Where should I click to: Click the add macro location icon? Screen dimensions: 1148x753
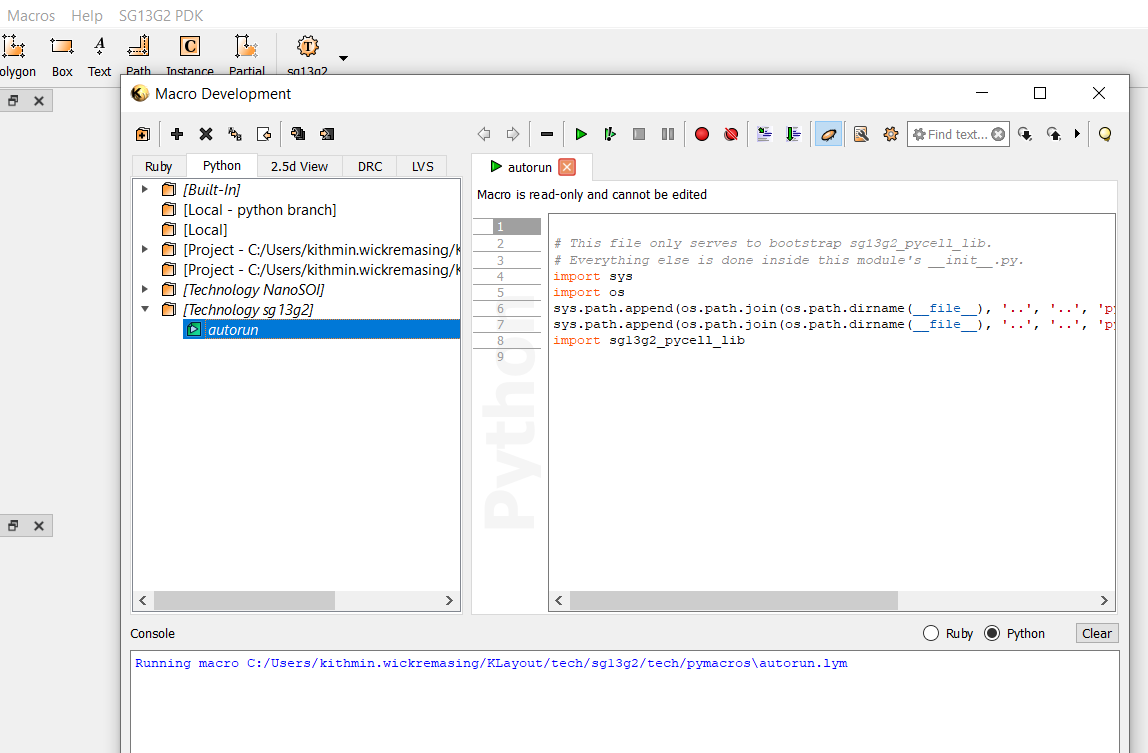pos(143,134)
